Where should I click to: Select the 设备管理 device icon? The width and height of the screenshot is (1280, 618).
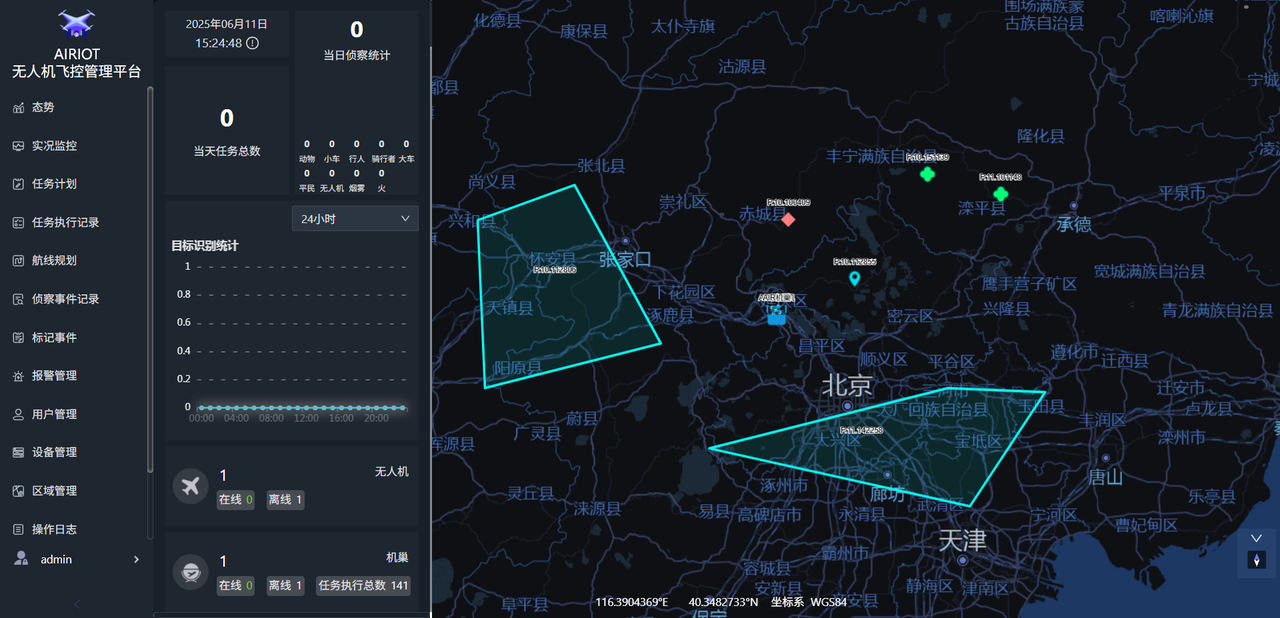pyautogui.click(x=18, y=453)
